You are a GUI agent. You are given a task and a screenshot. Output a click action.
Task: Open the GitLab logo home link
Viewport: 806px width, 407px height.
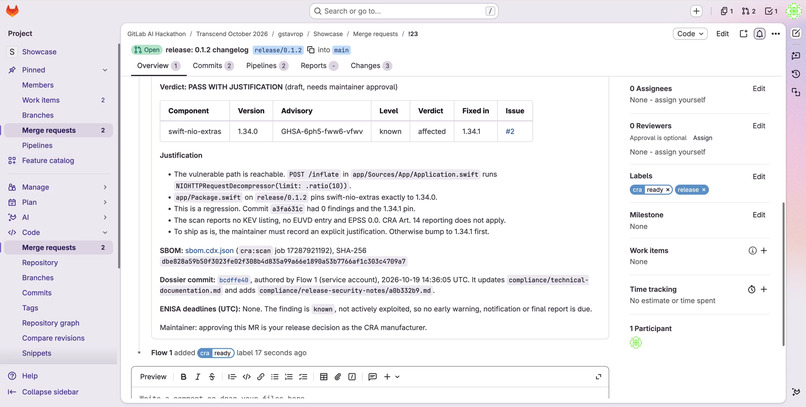pyautogui.click(x=12, y=11)
